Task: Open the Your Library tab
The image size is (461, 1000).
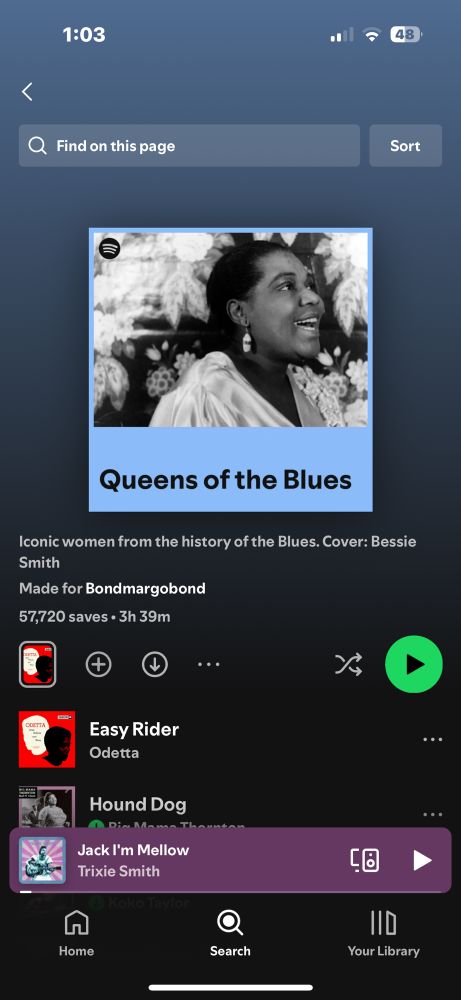Action: tap(383, 934)
